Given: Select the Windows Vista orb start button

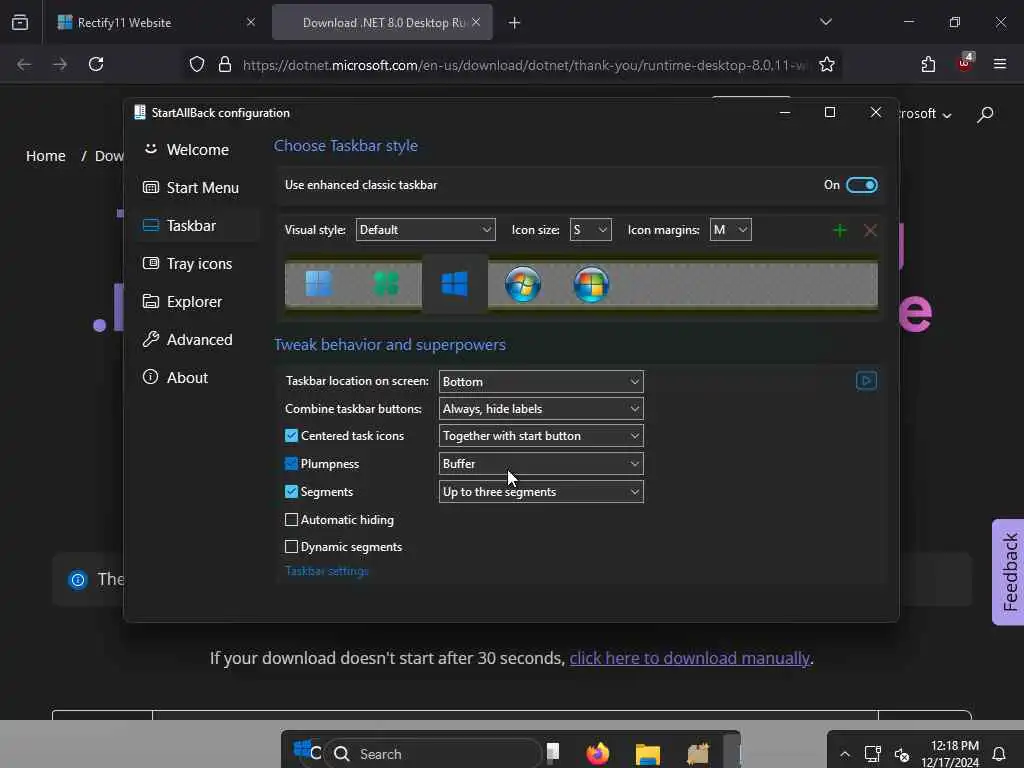Looking at the screenshot, I should 591,284.
